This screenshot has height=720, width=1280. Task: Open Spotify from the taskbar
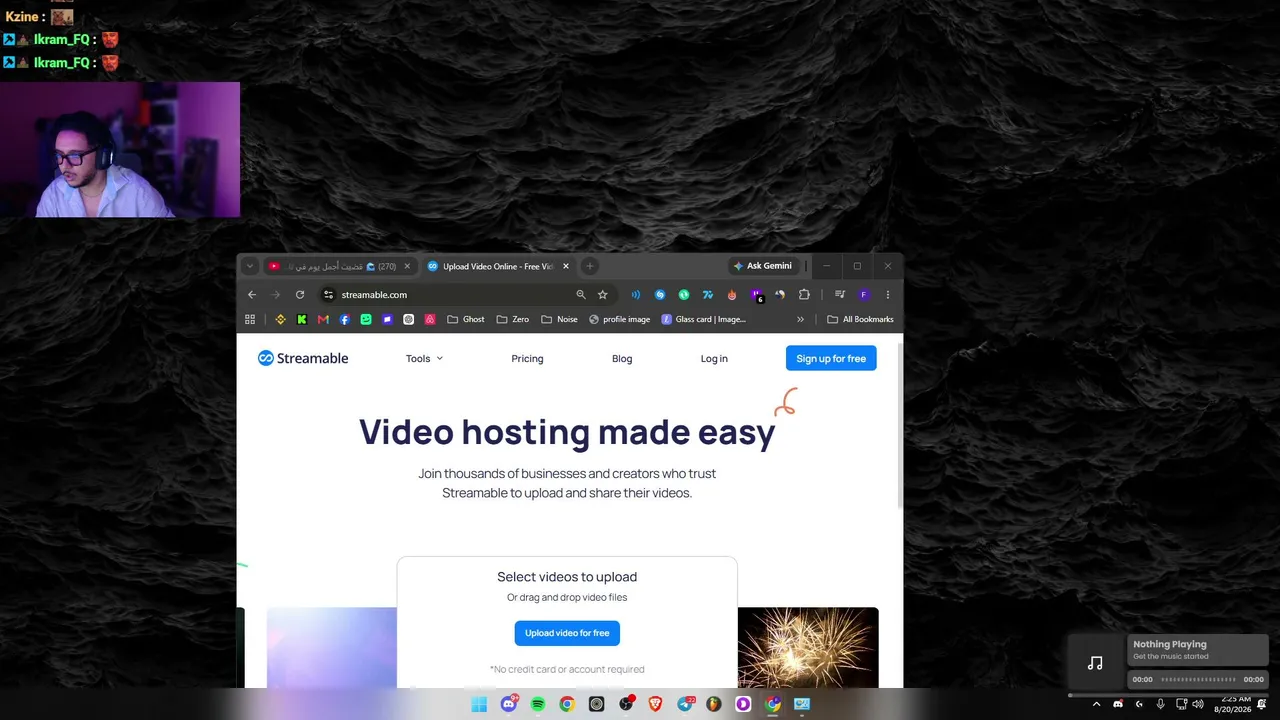[538, 704]
